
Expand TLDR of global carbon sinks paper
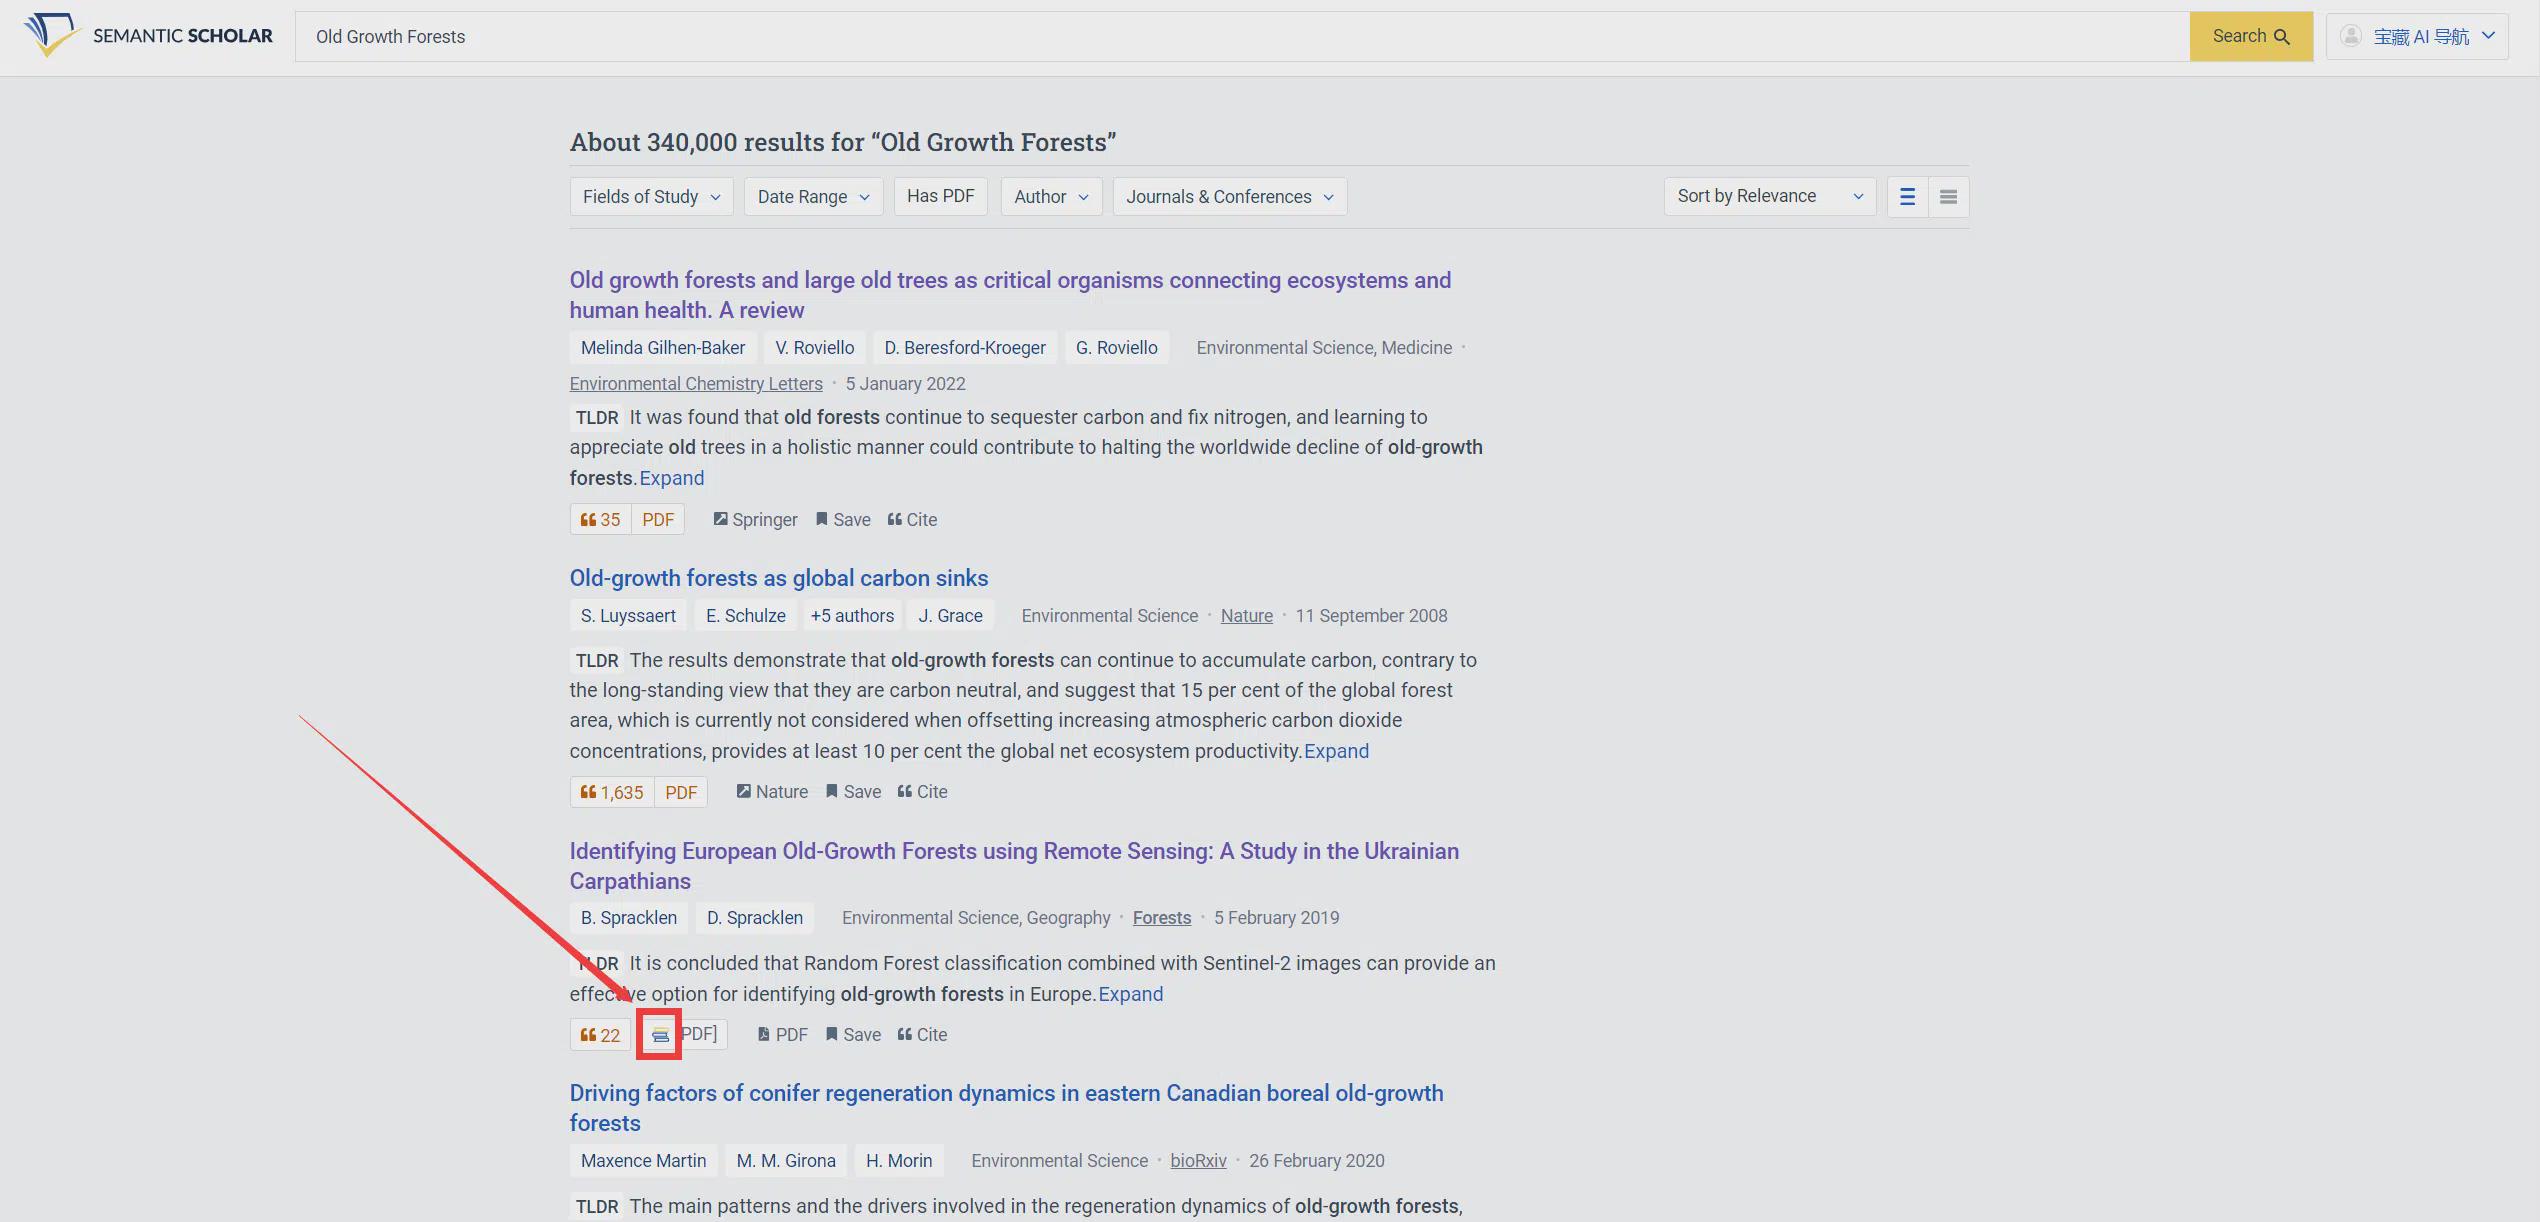(1336, 751)
